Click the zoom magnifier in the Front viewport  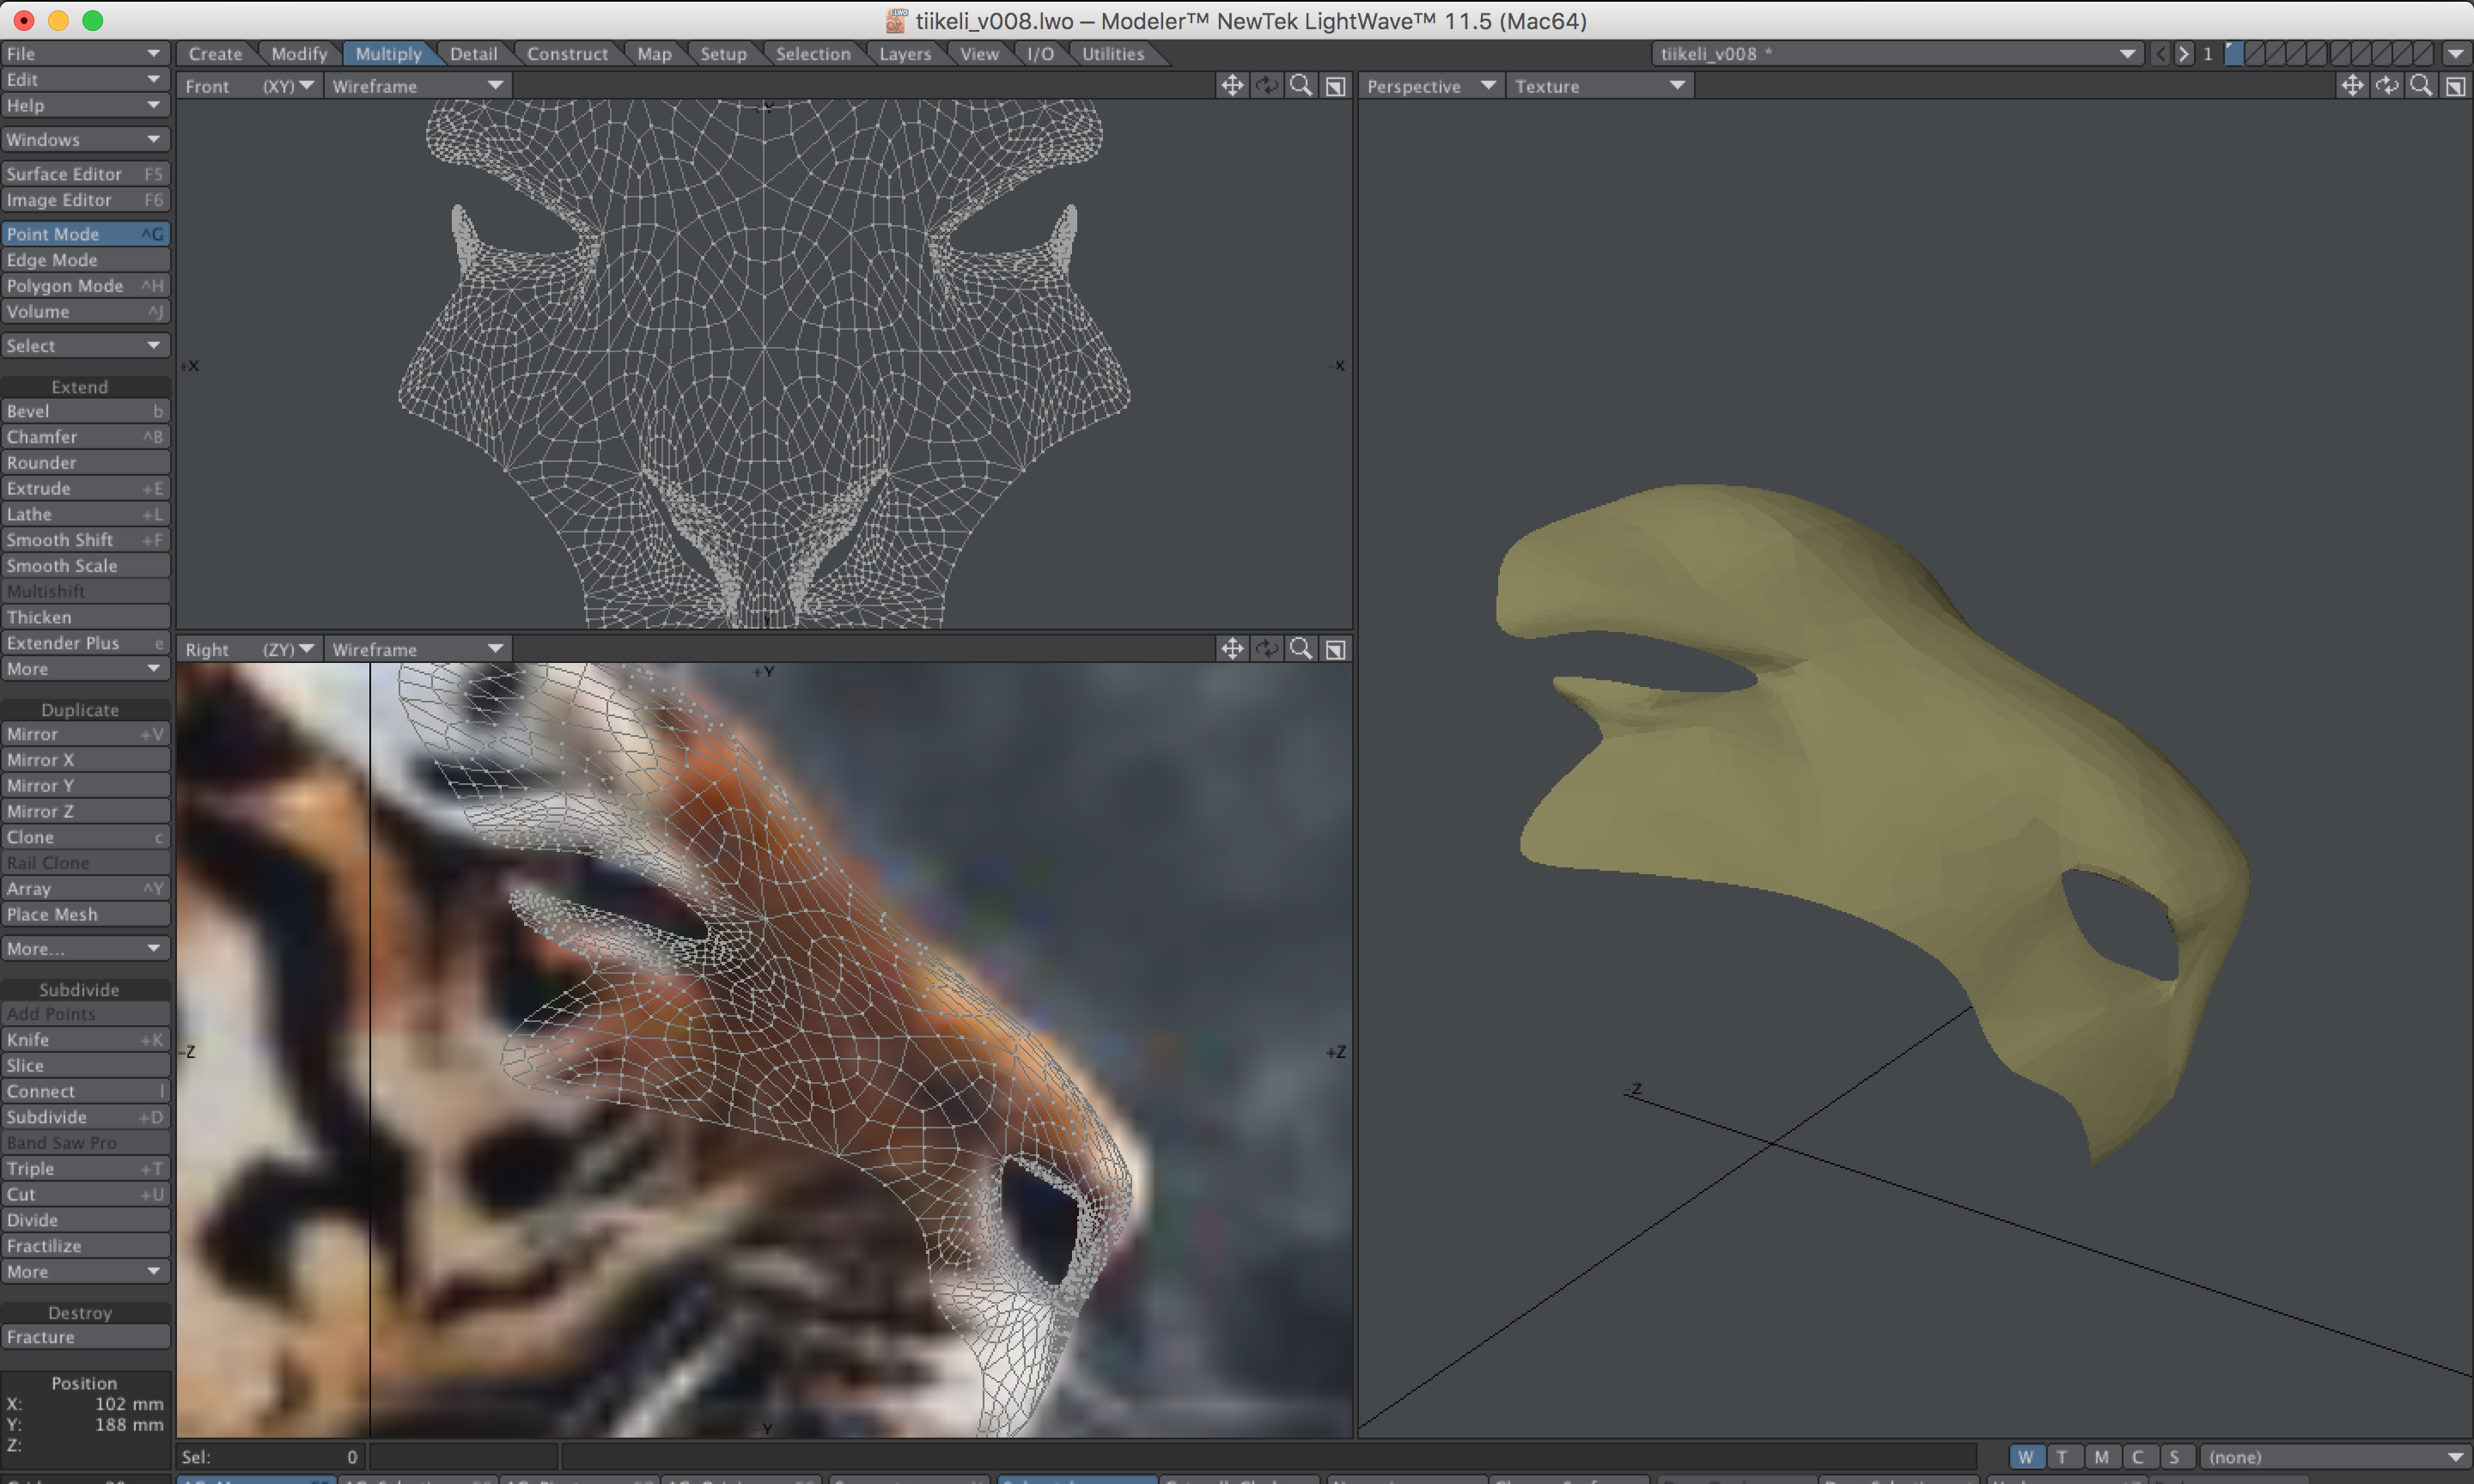[x=1301, y=86]
